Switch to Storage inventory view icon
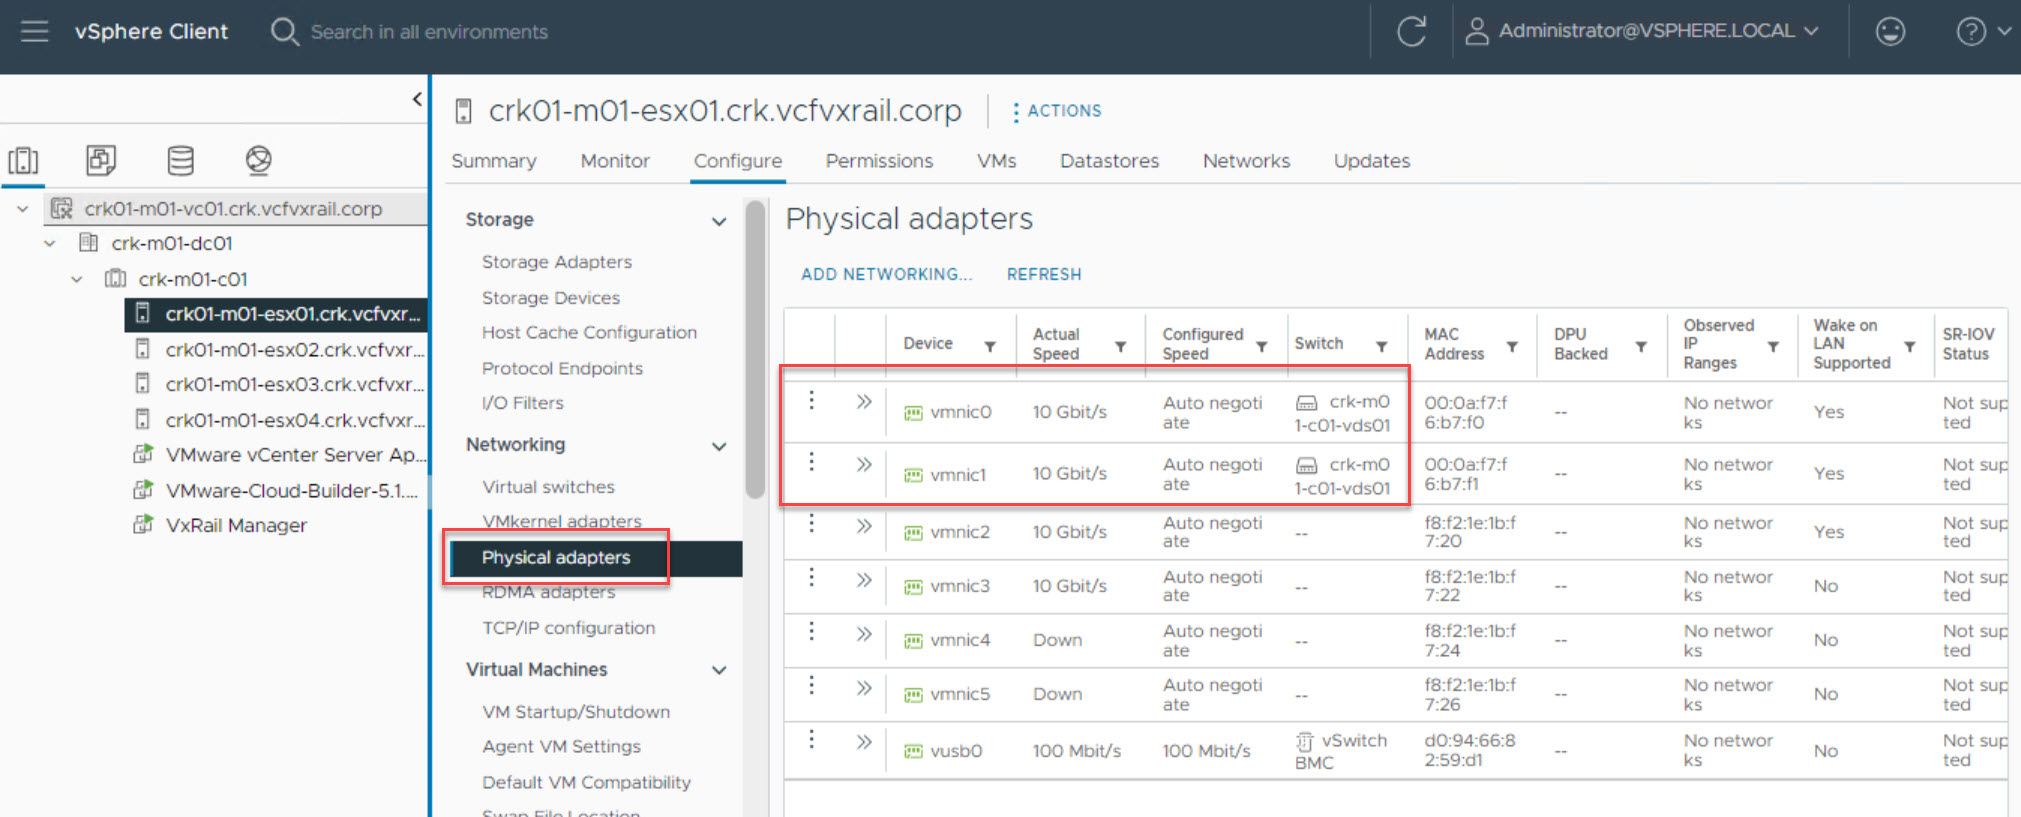Viewport: 2021px width, 817px height. pyautogui.click(x=180, y=160)
